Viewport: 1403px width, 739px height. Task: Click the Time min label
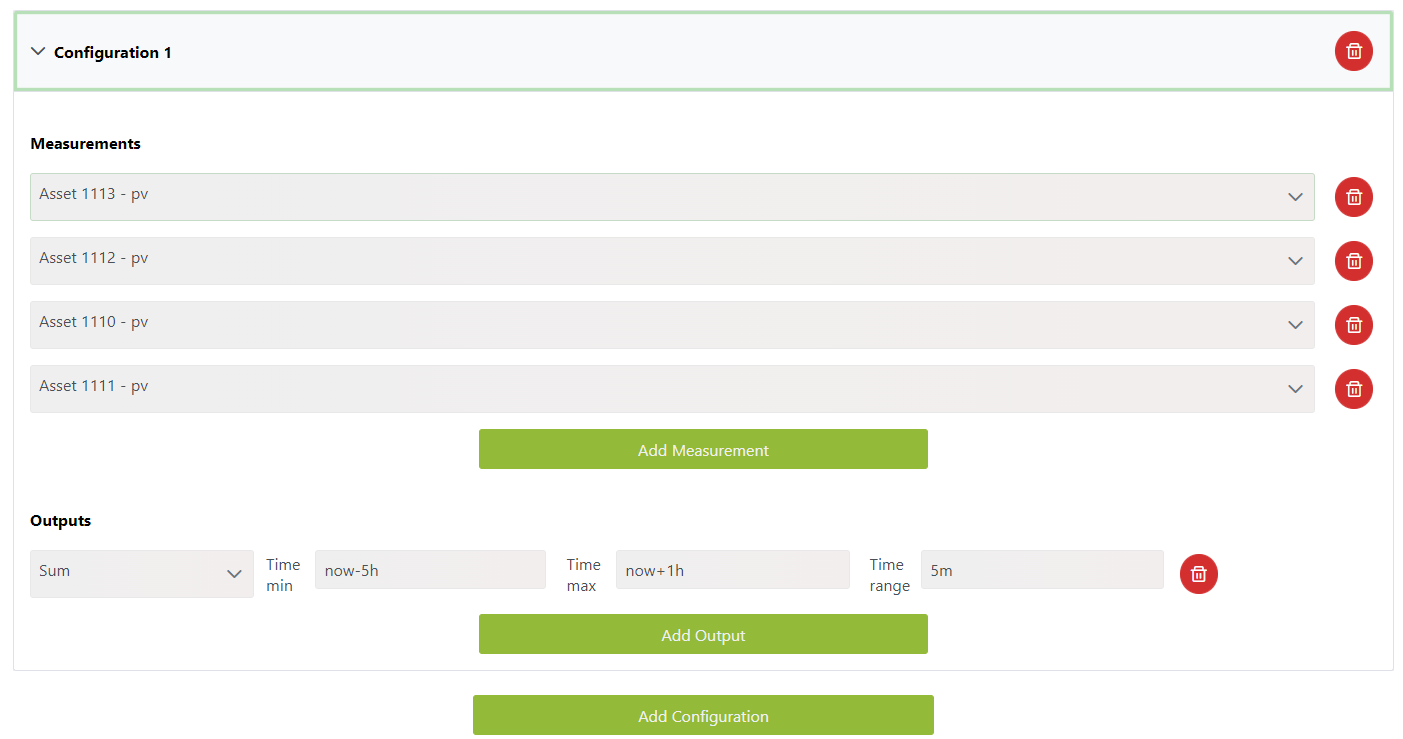283,575
